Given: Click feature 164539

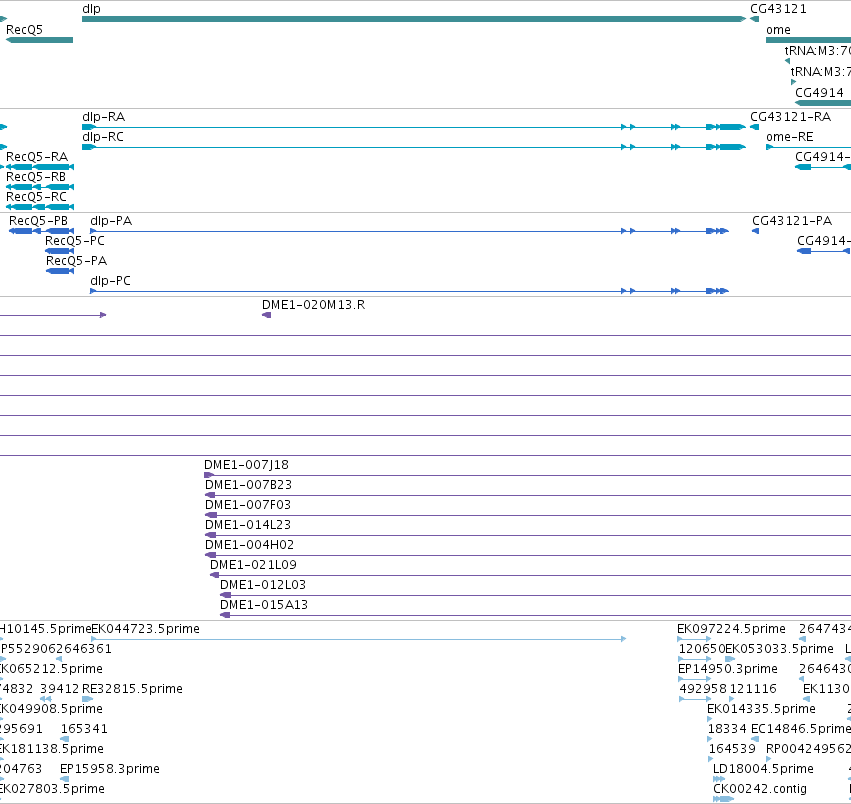Looking at the screenshot, I should pos(711,759).
